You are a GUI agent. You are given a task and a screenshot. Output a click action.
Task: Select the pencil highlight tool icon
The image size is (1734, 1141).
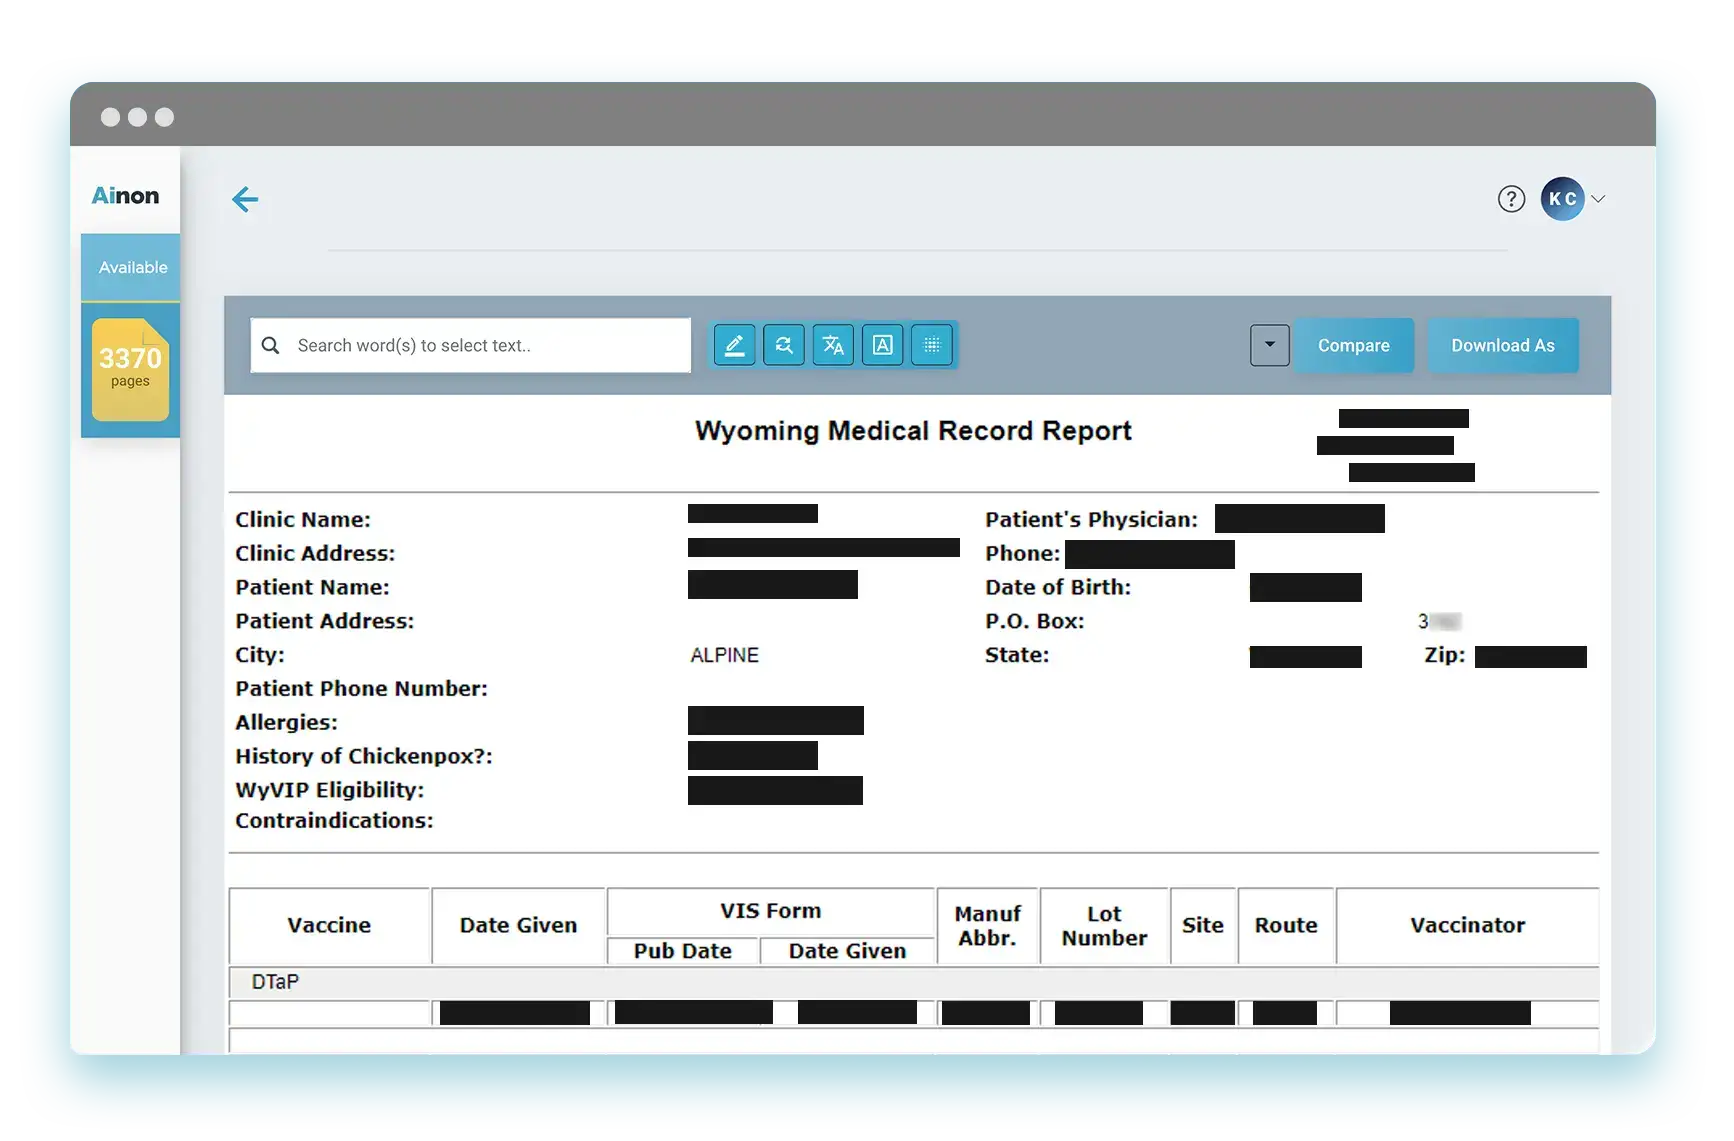pyautogui.click(x=734, y=346)
